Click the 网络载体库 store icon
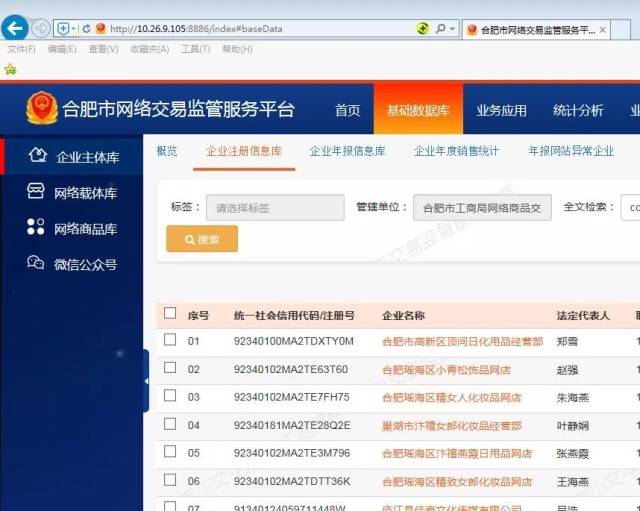The image size is (640, 511). click(x=36, y=191)
